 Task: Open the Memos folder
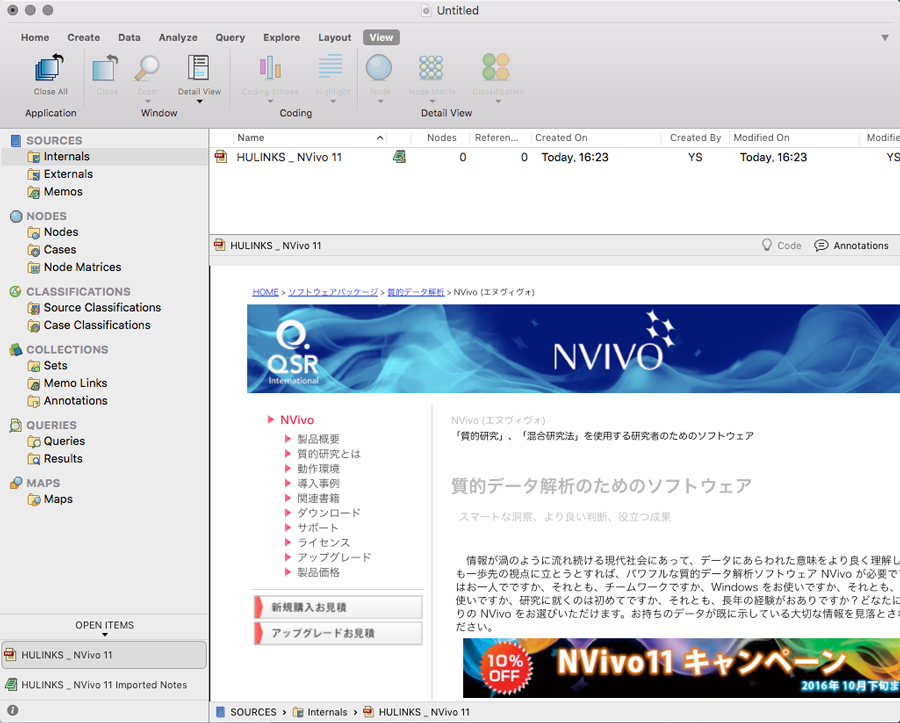[x=63, y=192]
